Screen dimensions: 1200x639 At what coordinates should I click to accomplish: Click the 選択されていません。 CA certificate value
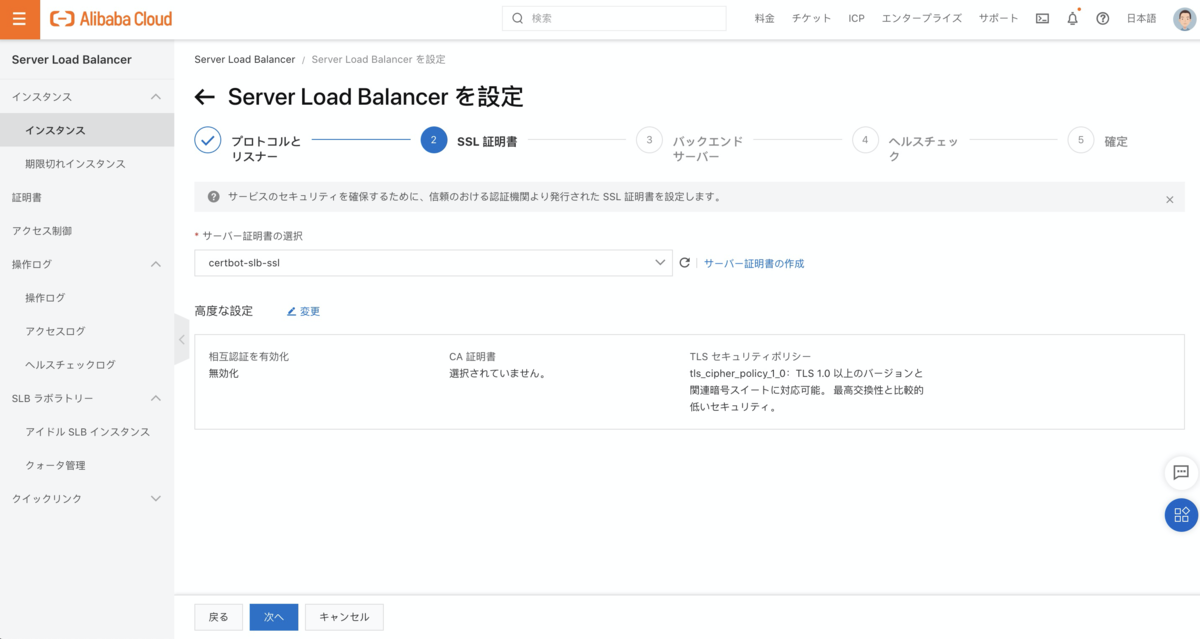tap(497, 373)
